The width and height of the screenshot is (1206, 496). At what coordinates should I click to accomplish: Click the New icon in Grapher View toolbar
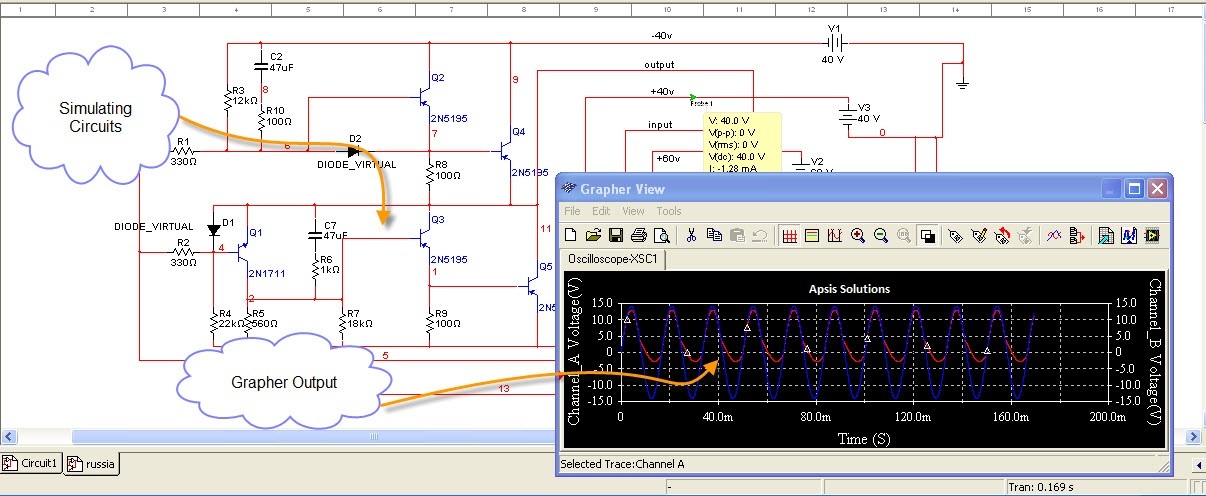(570, 236)
